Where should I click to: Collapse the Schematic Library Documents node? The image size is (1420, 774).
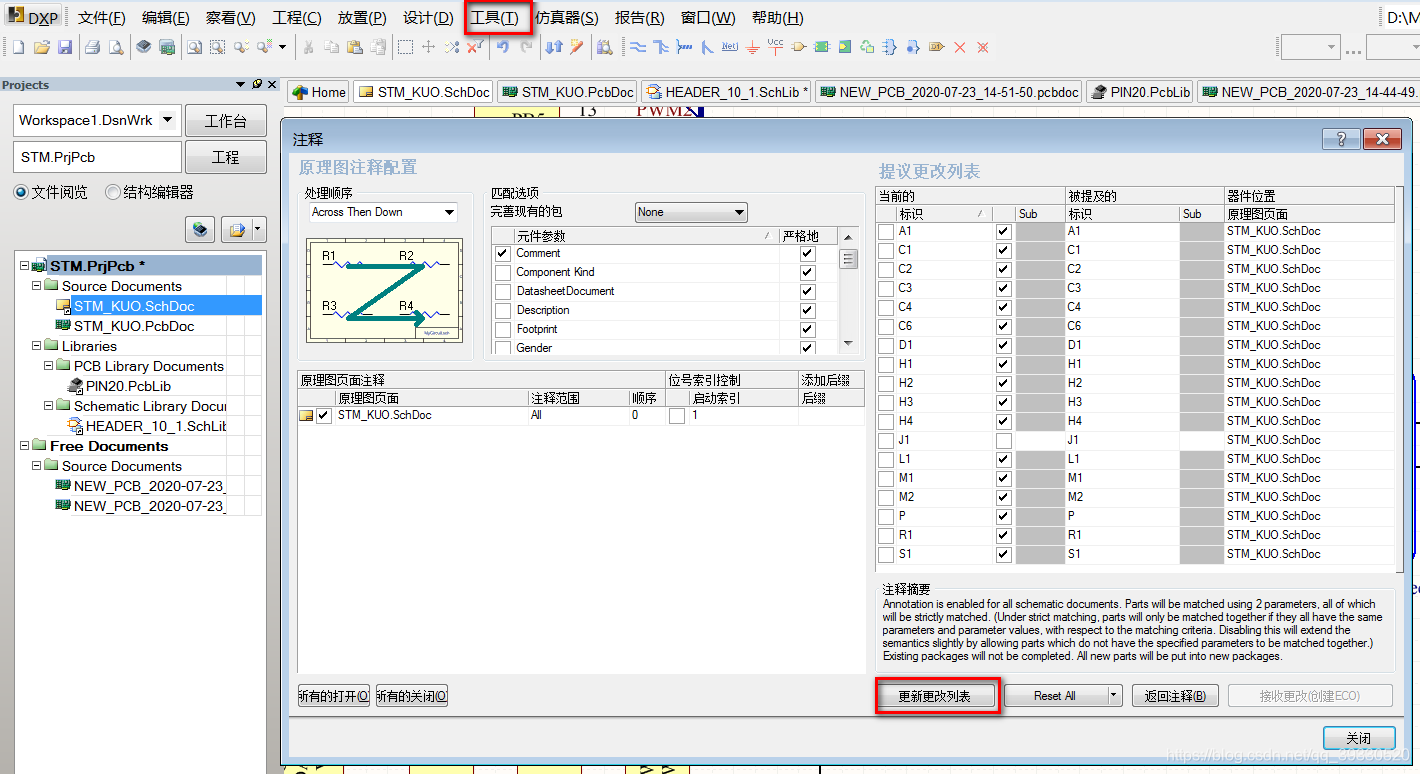pyautogui.click(x=48, y=406)
